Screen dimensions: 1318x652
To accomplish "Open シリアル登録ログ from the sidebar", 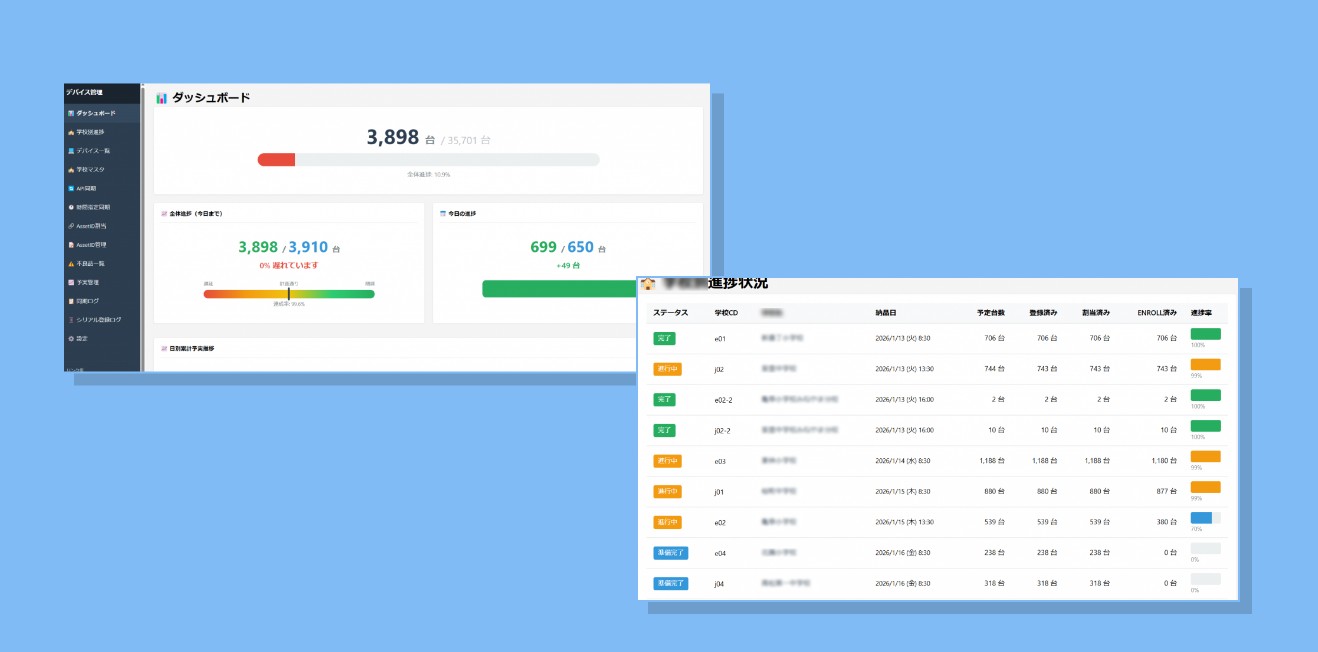I will 98,320.
